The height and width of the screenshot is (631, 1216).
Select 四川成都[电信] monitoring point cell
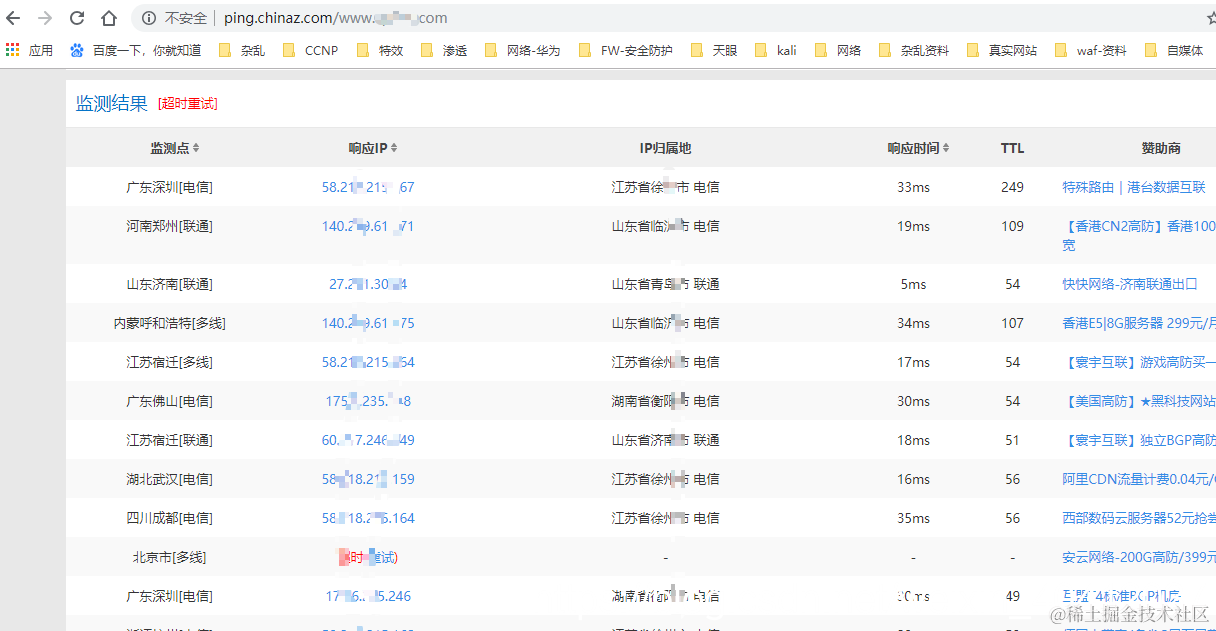coord(170,518)
